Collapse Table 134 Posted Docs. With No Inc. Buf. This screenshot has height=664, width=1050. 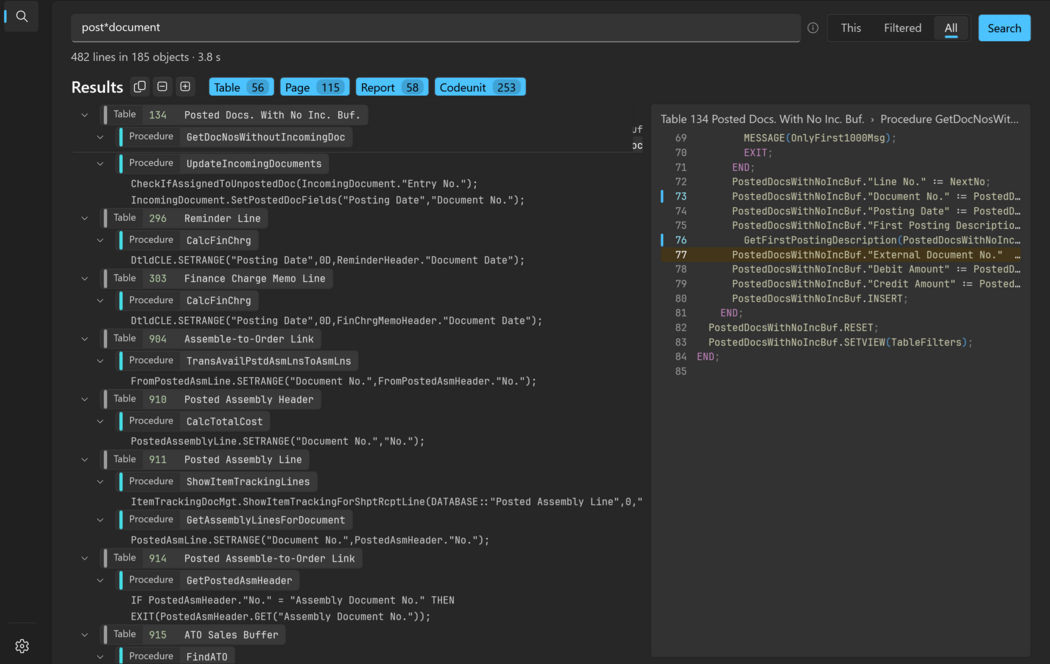point(84,115)
